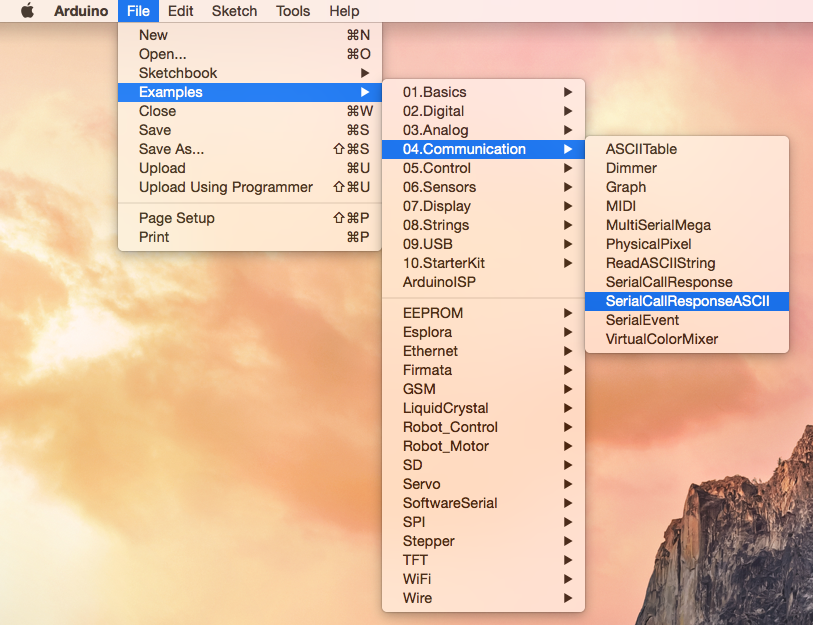Screen dimensions: 813x625
Task: Expand the SD library examples
Action: pyautogui.click(x=483, y=465)
